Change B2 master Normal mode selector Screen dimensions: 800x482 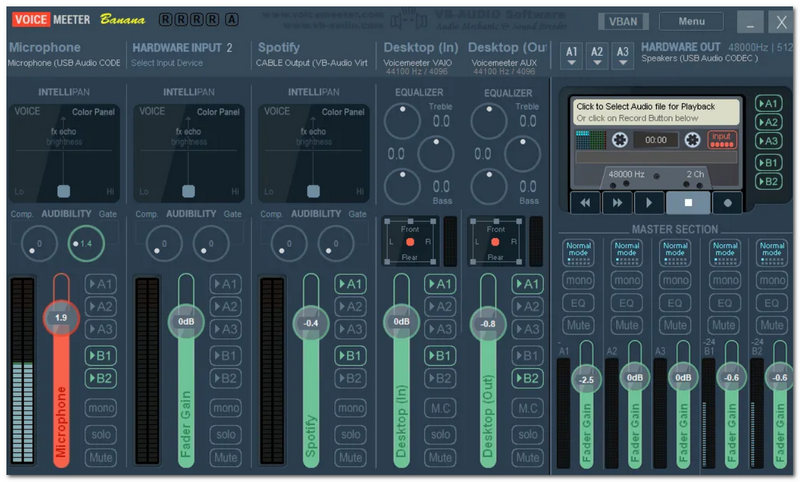(772, 253)
